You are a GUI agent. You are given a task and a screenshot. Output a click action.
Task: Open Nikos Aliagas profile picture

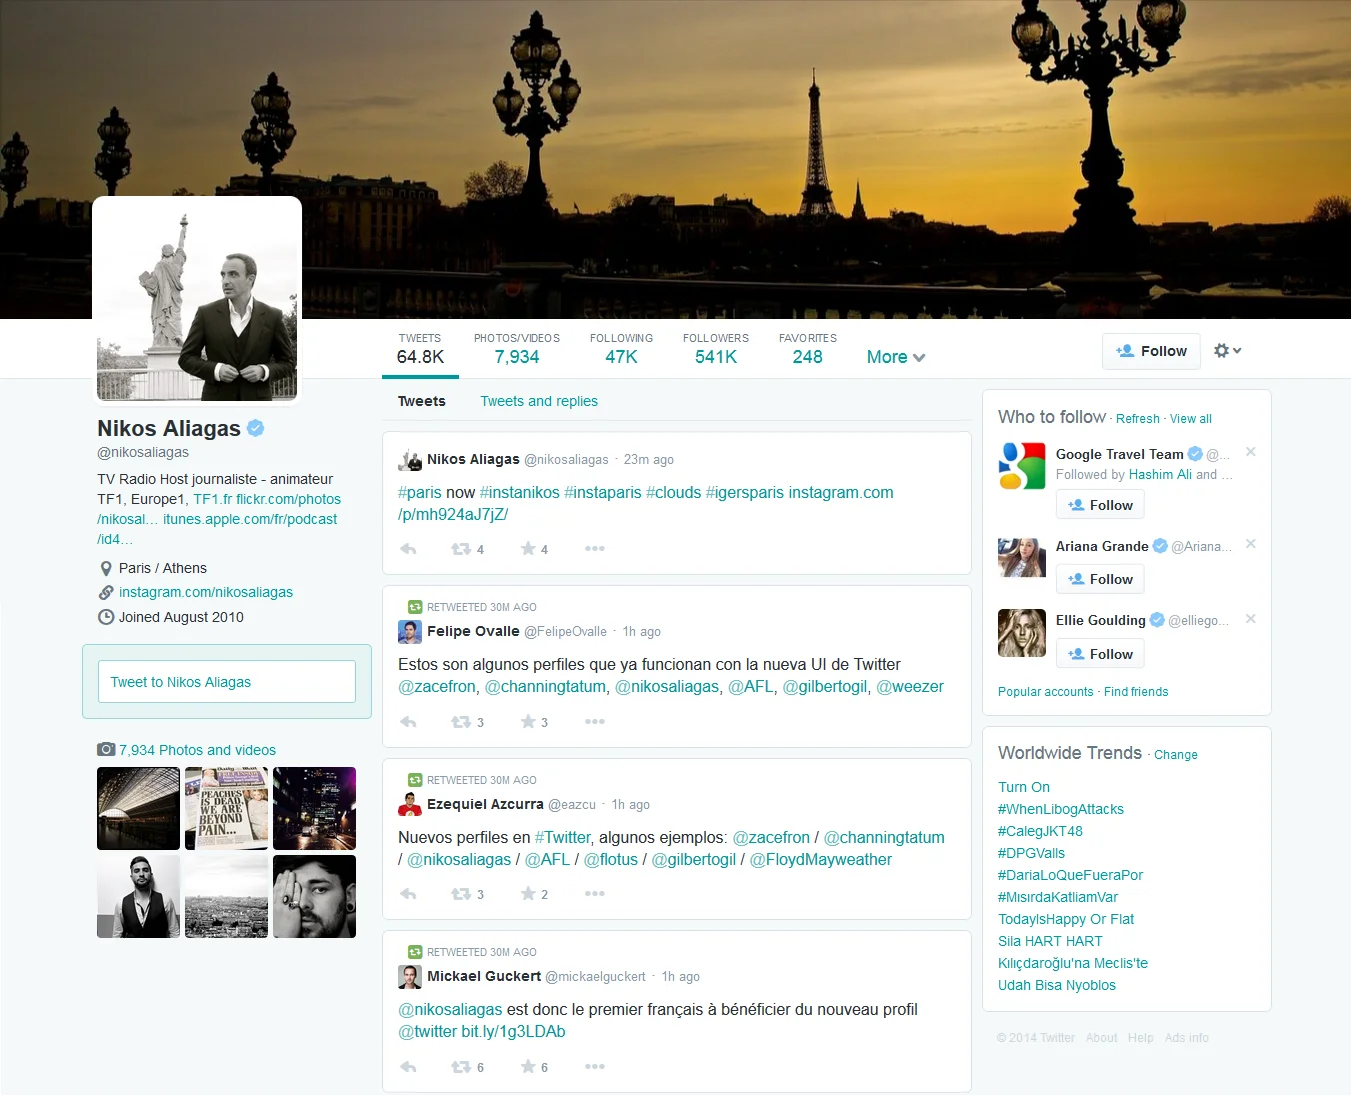197,301
